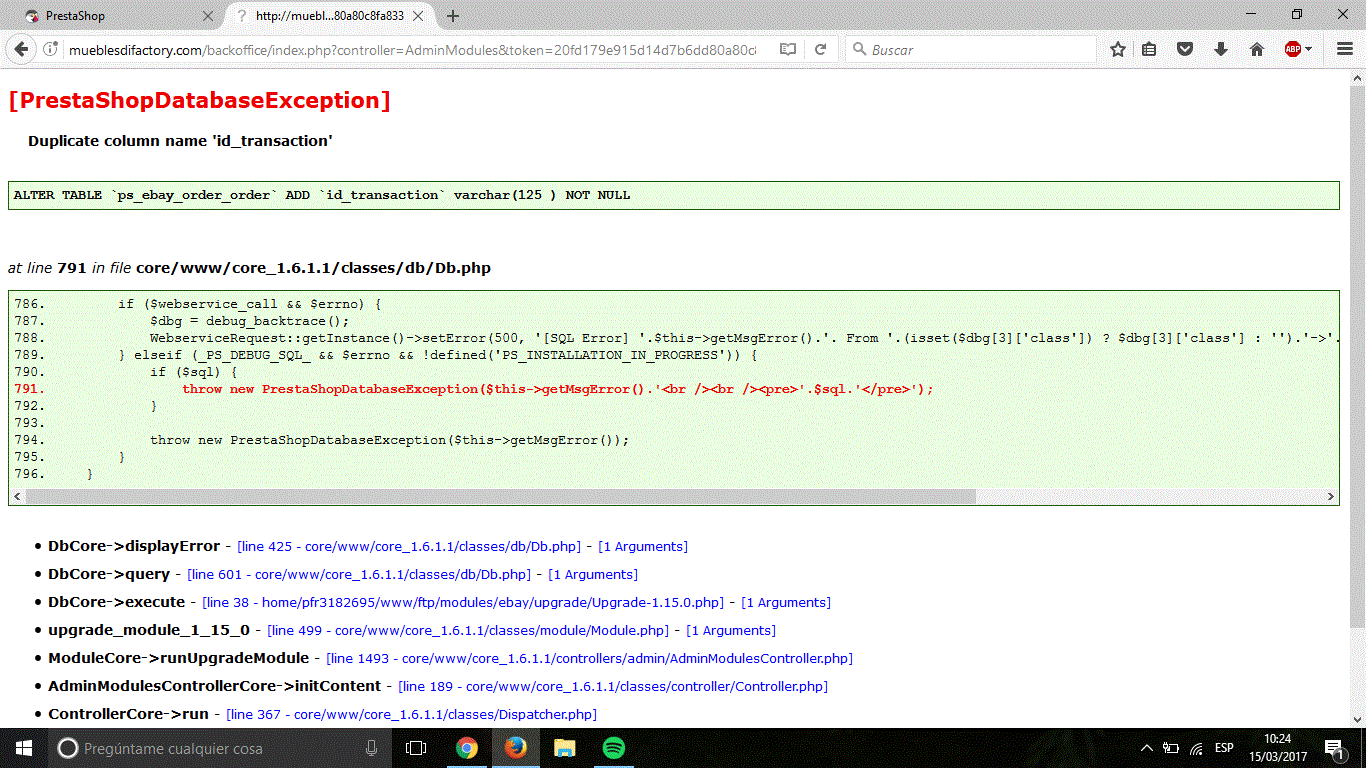Close the PrestaShop tab

tap(208, 16)
